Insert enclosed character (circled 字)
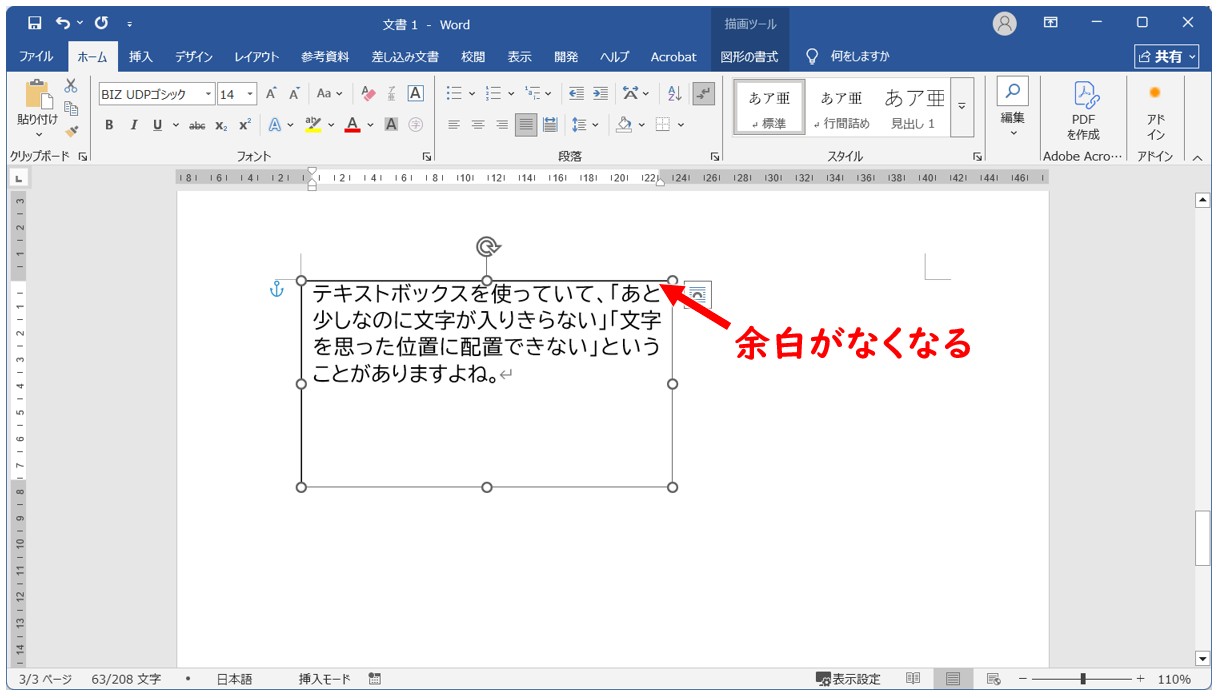Viewport: 1218px width, 698px height. (x=416, y=125)
